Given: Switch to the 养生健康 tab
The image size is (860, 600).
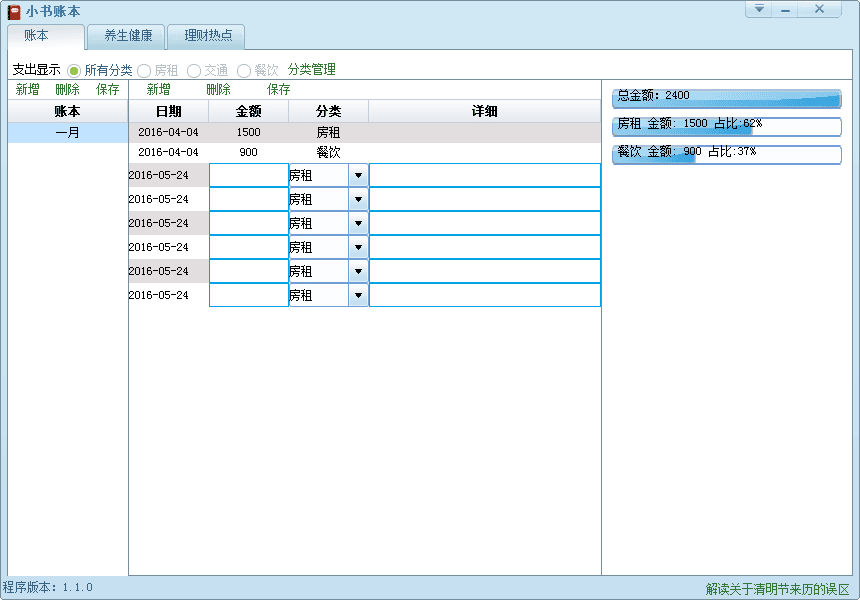Looking at the screenshot, I should [x=128, y=36].
